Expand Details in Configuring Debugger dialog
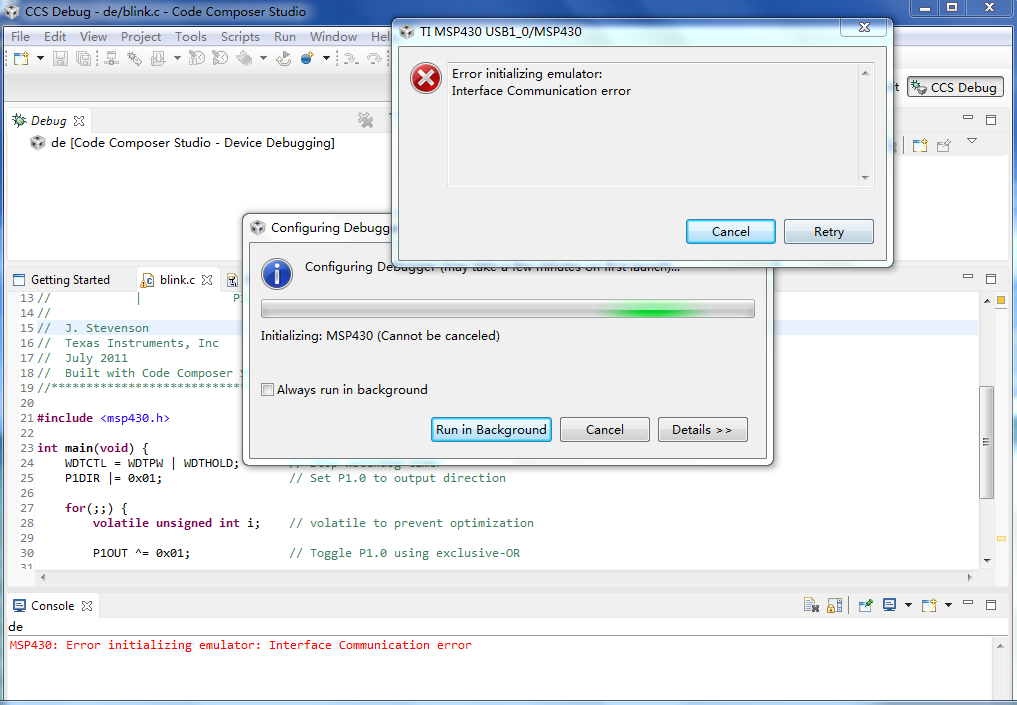Viewport: 1017px width, 705px height. [x=702, y=430]
